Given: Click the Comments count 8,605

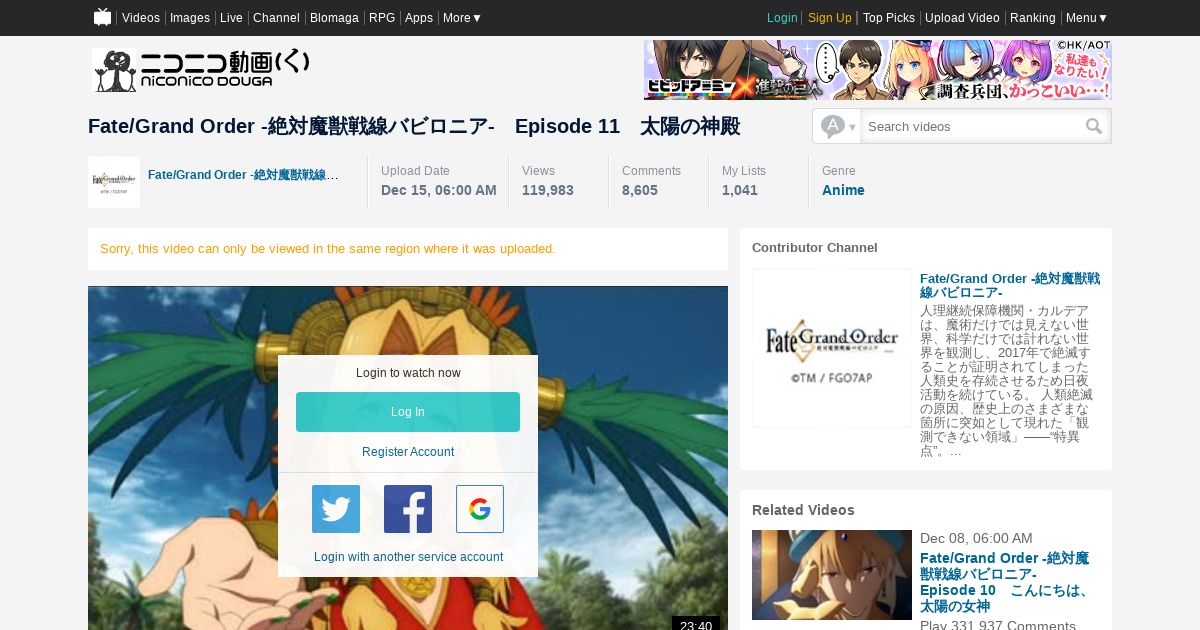Looking at the screenshot, I should coord(640,190).
